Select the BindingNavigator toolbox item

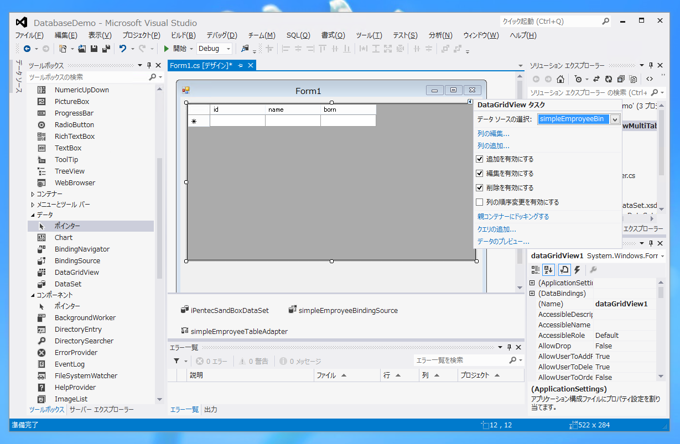[82, 249]
